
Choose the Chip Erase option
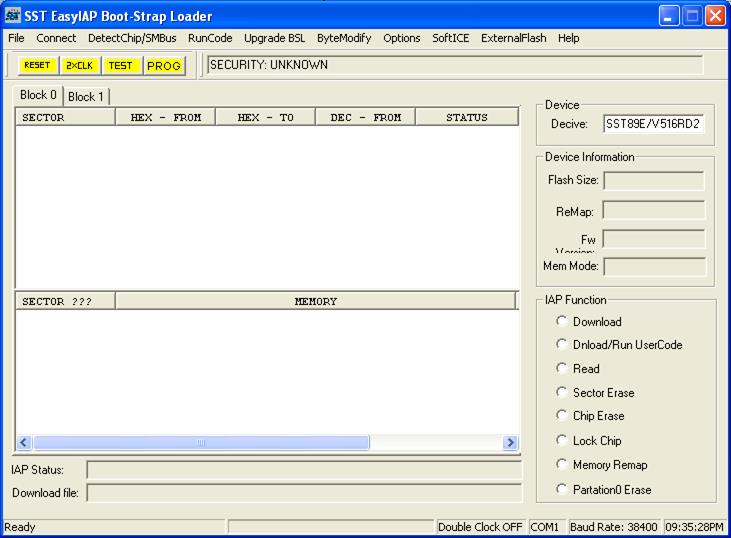(590, 416)
